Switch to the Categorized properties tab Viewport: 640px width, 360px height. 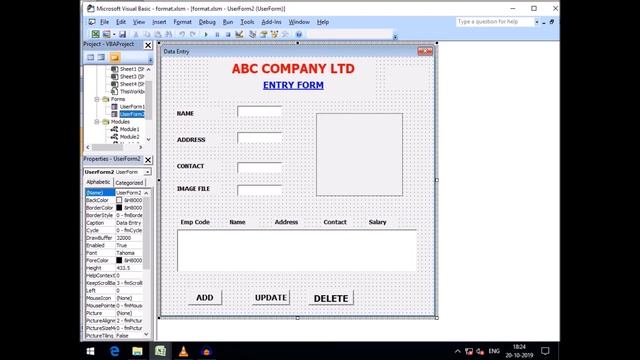coord(129,182)
